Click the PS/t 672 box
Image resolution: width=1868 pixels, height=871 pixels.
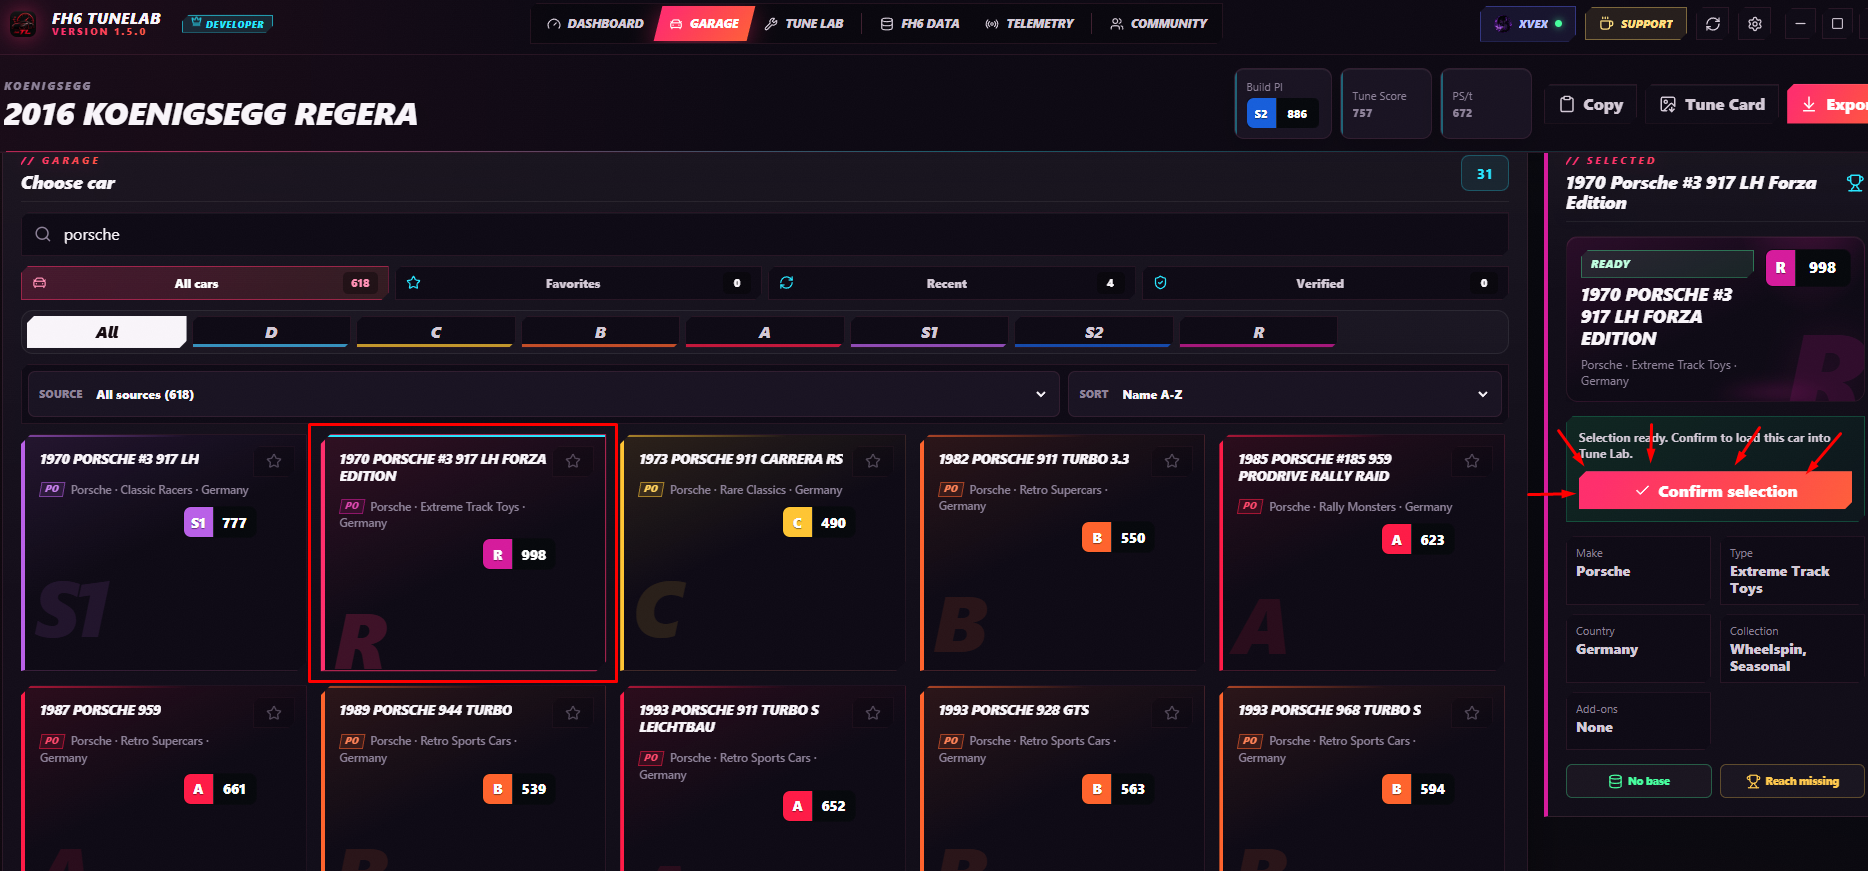pyautogui.click(x=1486, y=104)
